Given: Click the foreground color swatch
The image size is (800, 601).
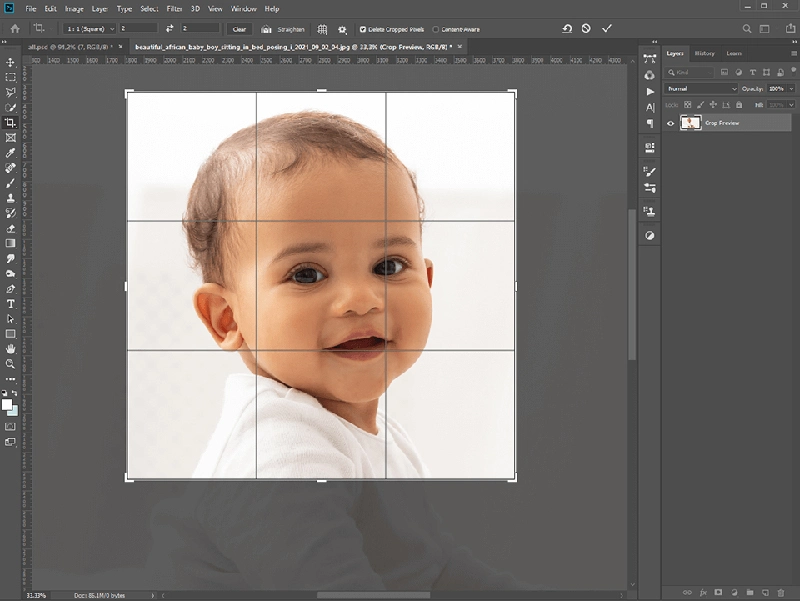Looking at the screenshot, I should (7, 405).
